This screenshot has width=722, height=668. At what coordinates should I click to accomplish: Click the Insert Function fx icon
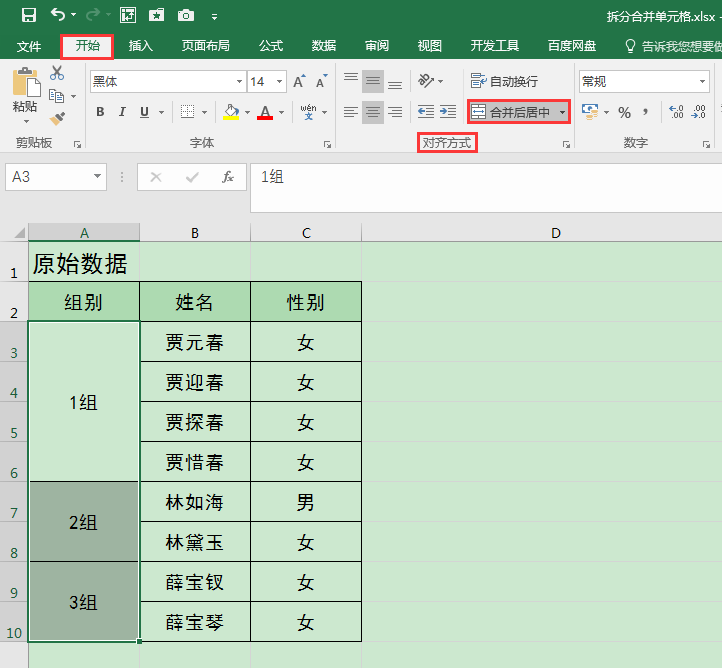[228, 177]
